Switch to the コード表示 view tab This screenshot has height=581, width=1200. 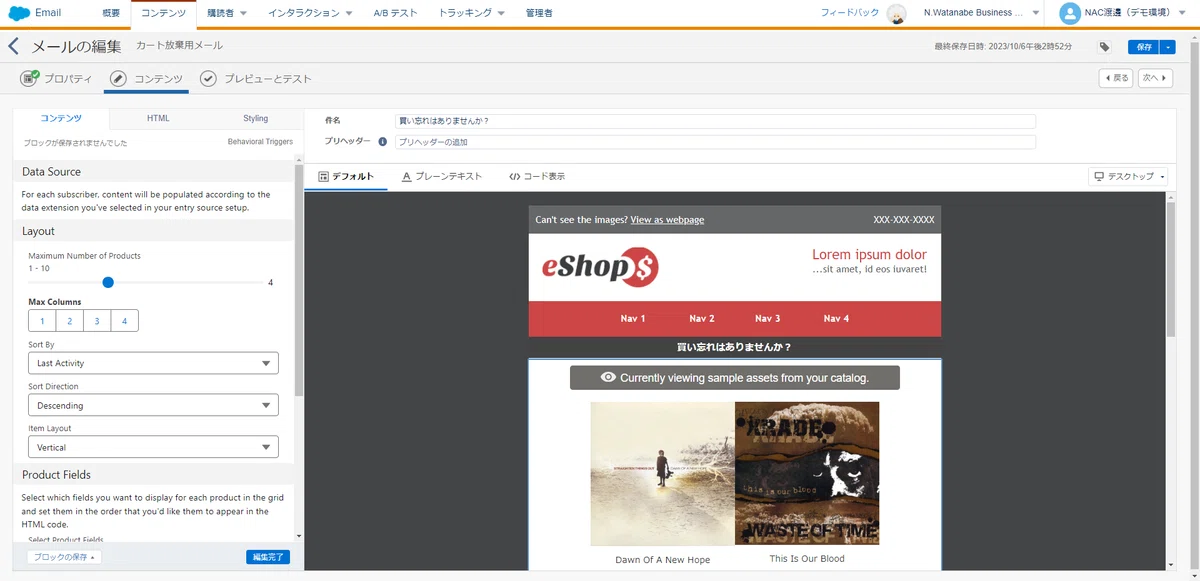click(x=536, y=176)
